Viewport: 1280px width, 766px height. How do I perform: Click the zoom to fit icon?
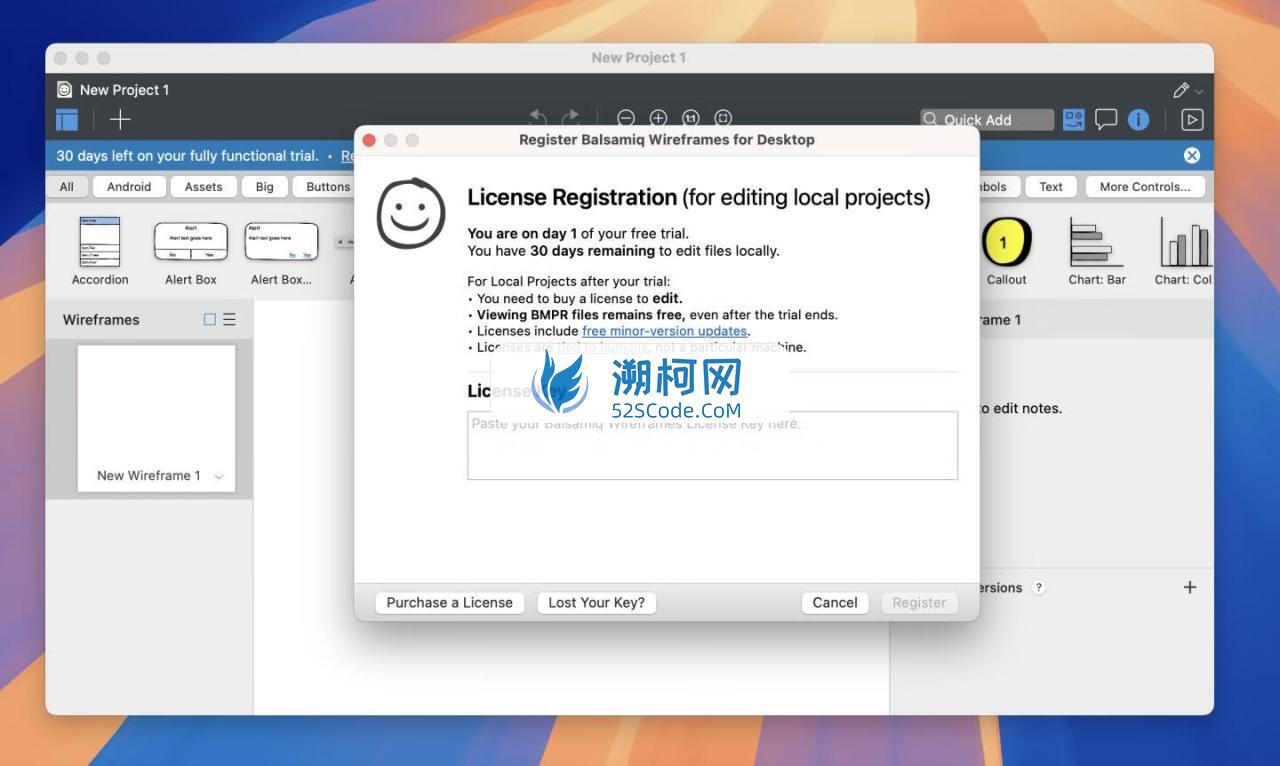coord(724,119)
